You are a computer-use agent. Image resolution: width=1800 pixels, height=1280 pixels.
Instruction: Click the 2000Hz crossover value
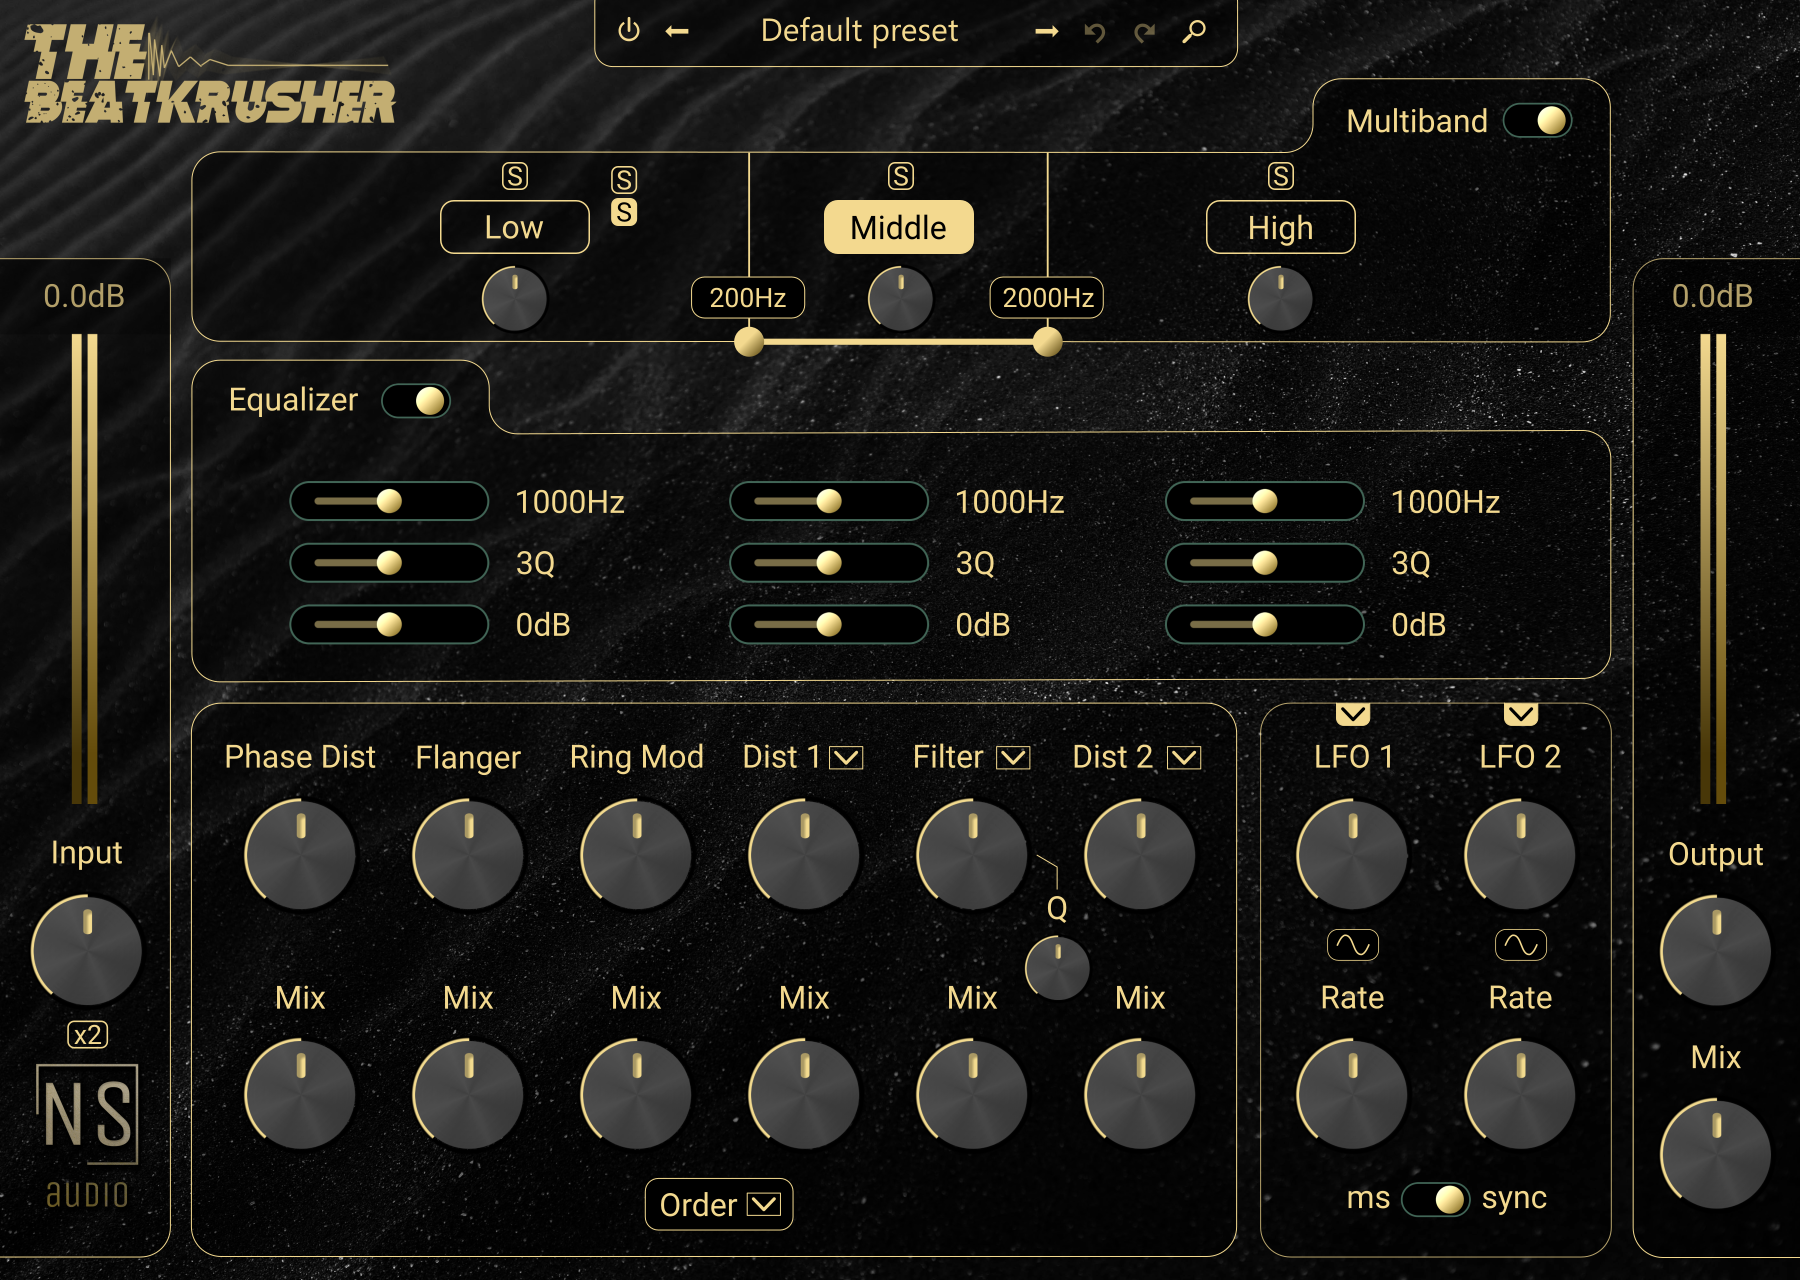pyautogui.click(x=1047, y=298)
